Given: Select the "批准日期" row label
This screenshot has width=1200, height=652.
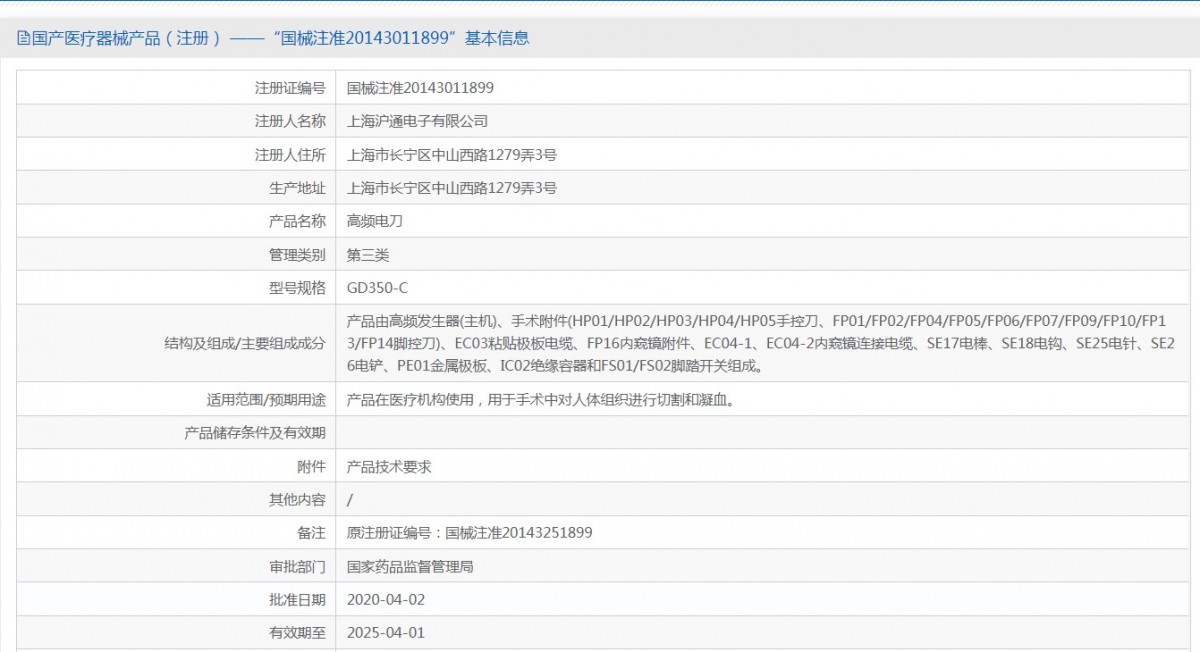Looking at the screenshot, I should (298, 600).
